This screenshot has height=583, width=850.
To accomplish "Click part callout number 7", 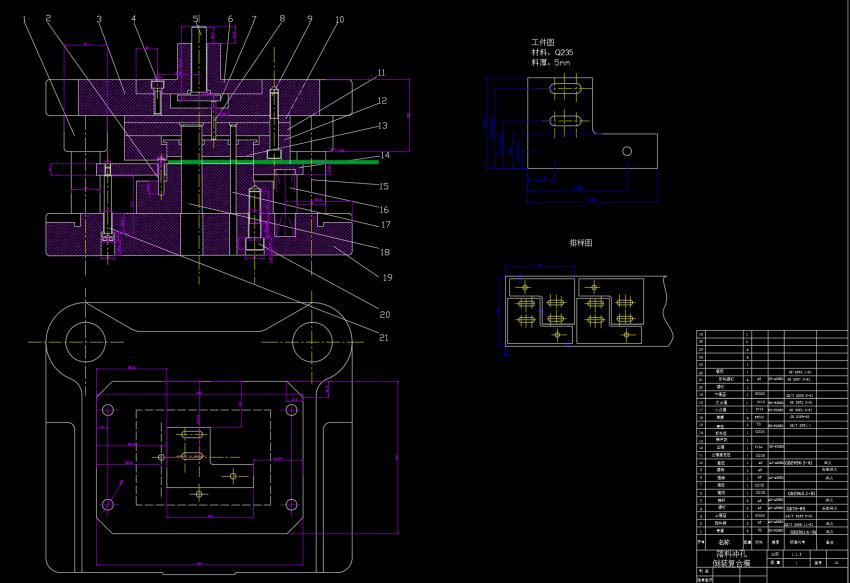I will click(x=254, y=19).
